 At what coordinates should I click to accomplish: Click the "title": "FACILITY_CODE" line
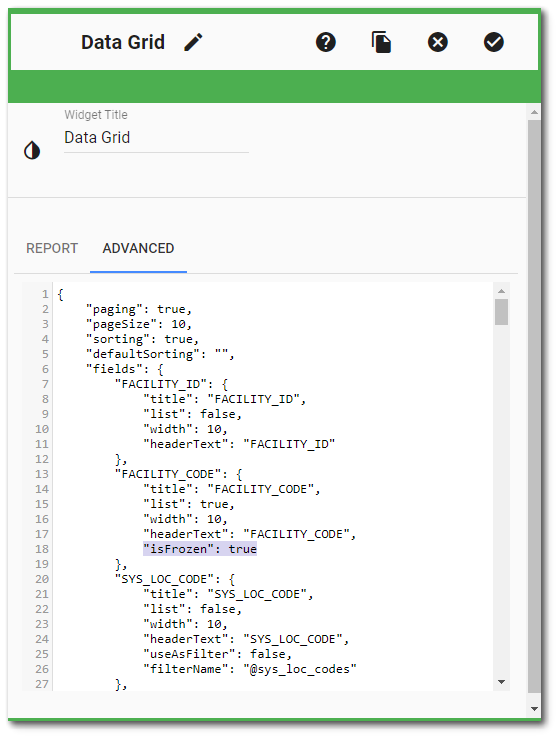(231, 489)
